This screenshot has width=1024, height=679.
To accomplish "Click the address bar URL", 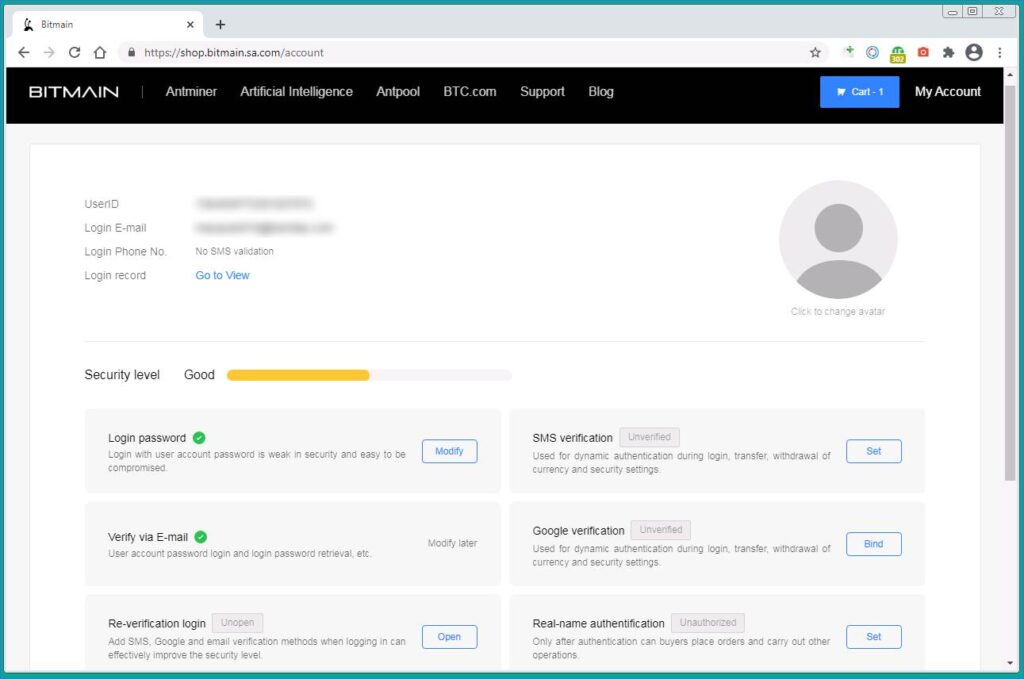I will coord(234,52).
